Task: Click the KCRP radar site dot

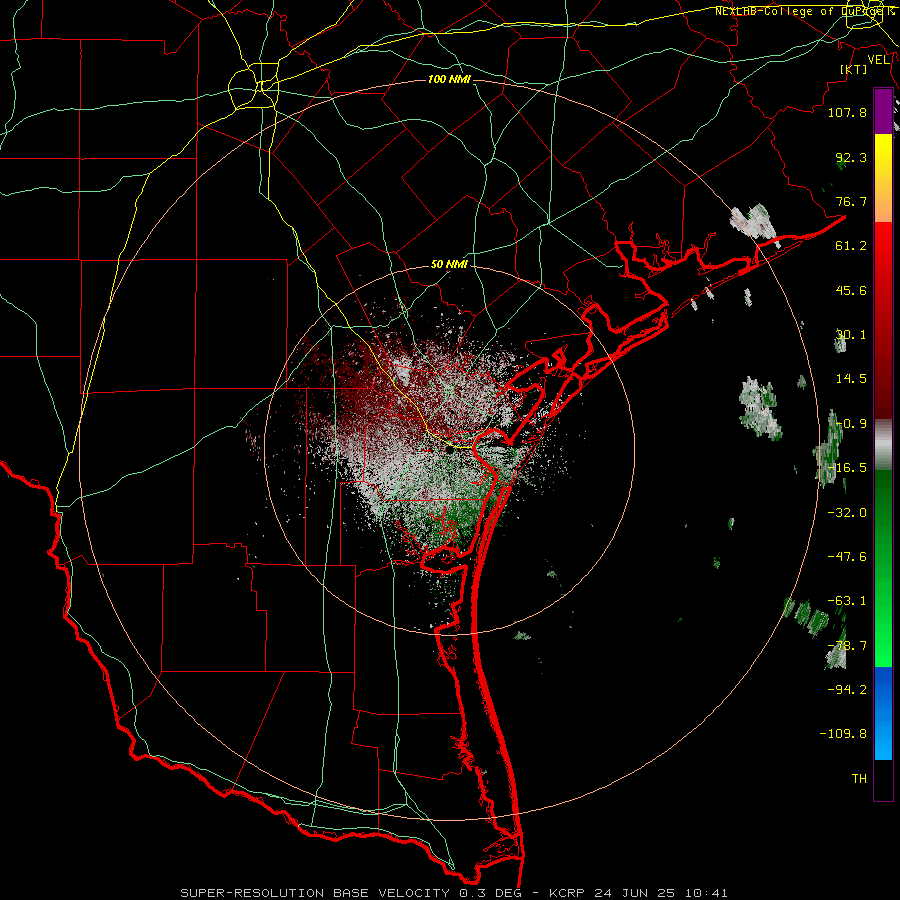Action: (x=449, y=450)
